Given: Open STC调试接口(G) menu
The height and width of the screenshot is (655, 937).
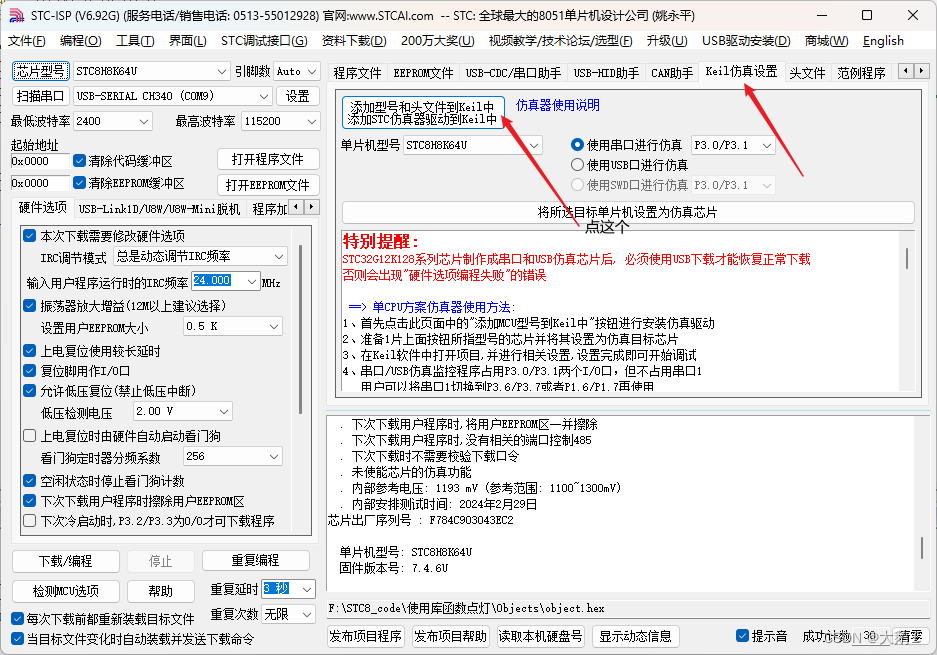Looking at the screenshot, I should pyautogui.click(x=264, y=41).
